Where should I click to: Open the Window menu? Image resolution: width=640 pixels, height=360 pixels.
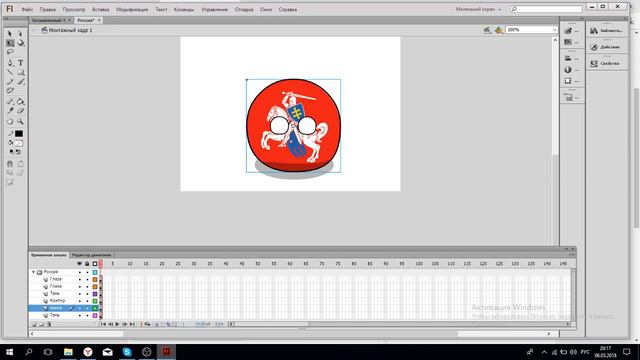pos(266,9)
